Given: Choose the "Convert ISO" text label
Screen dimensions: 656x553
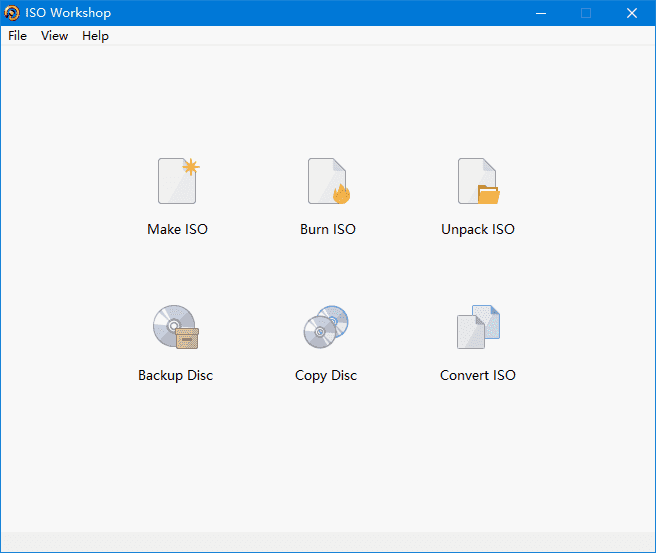Looking at the screenshot, I should pyautogui.click(x=478, y=376).
